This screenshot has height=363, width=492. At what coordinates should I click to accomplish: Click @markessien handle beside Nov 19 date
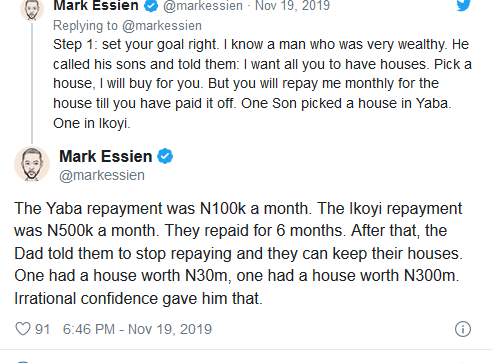(203, 6)
